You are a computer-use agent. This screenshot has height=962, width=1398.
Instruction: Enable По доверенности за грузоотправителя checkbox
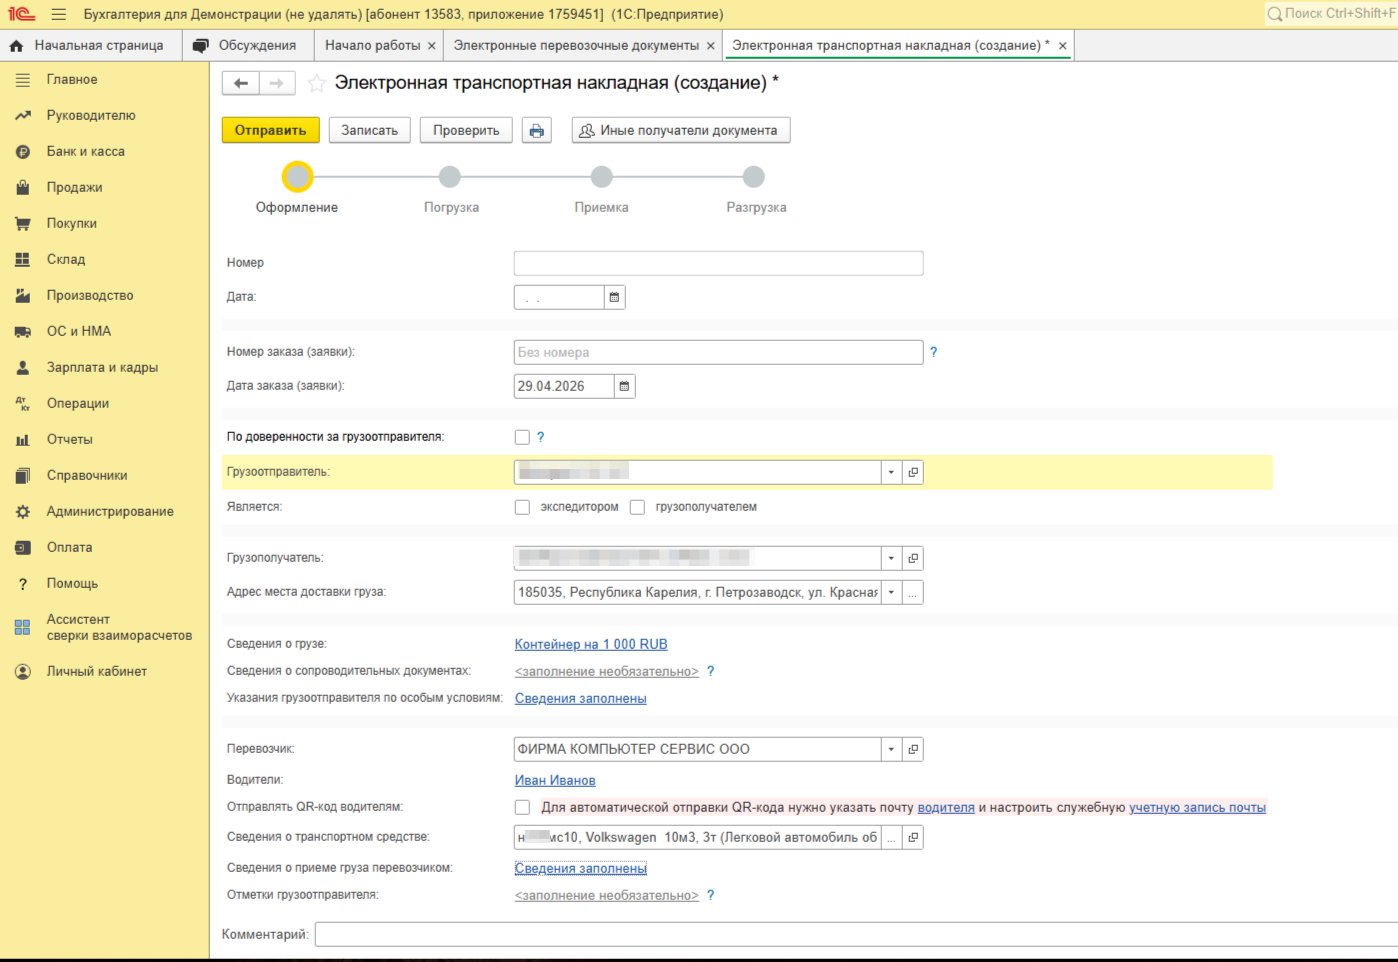tap(522, 437)
